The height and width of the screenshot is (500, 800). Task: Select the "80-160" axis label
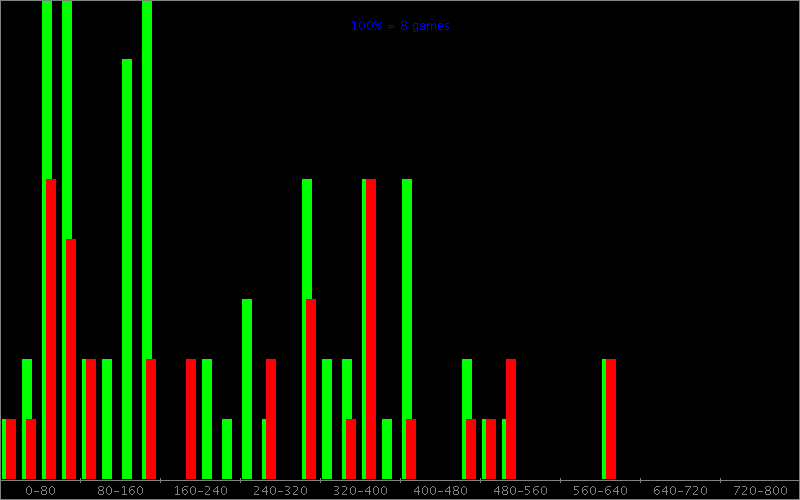[120, 491]
